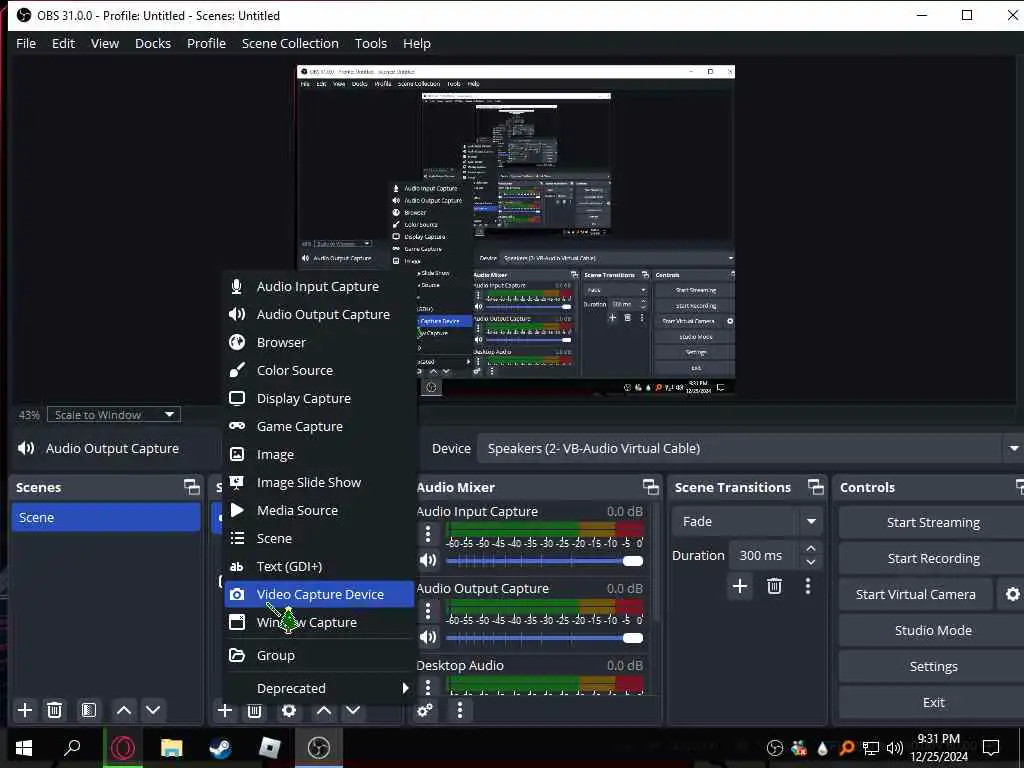Adjust Audio Input Capture volume slider
Image resolution: width=1024 pixels, height=768 pixels.
click(x=545, y=561)
